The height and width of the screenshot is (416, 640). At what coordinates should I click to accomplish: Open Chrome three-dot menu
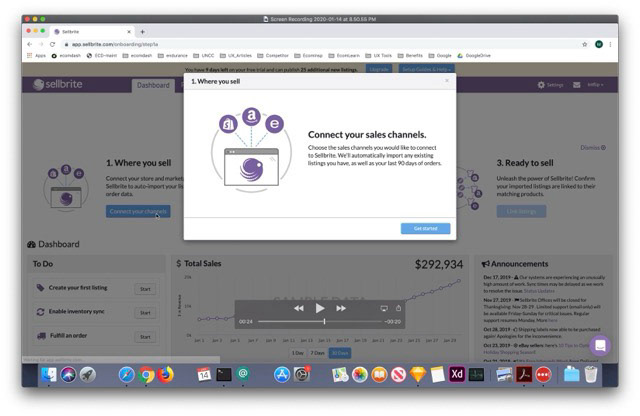[610, 44]
